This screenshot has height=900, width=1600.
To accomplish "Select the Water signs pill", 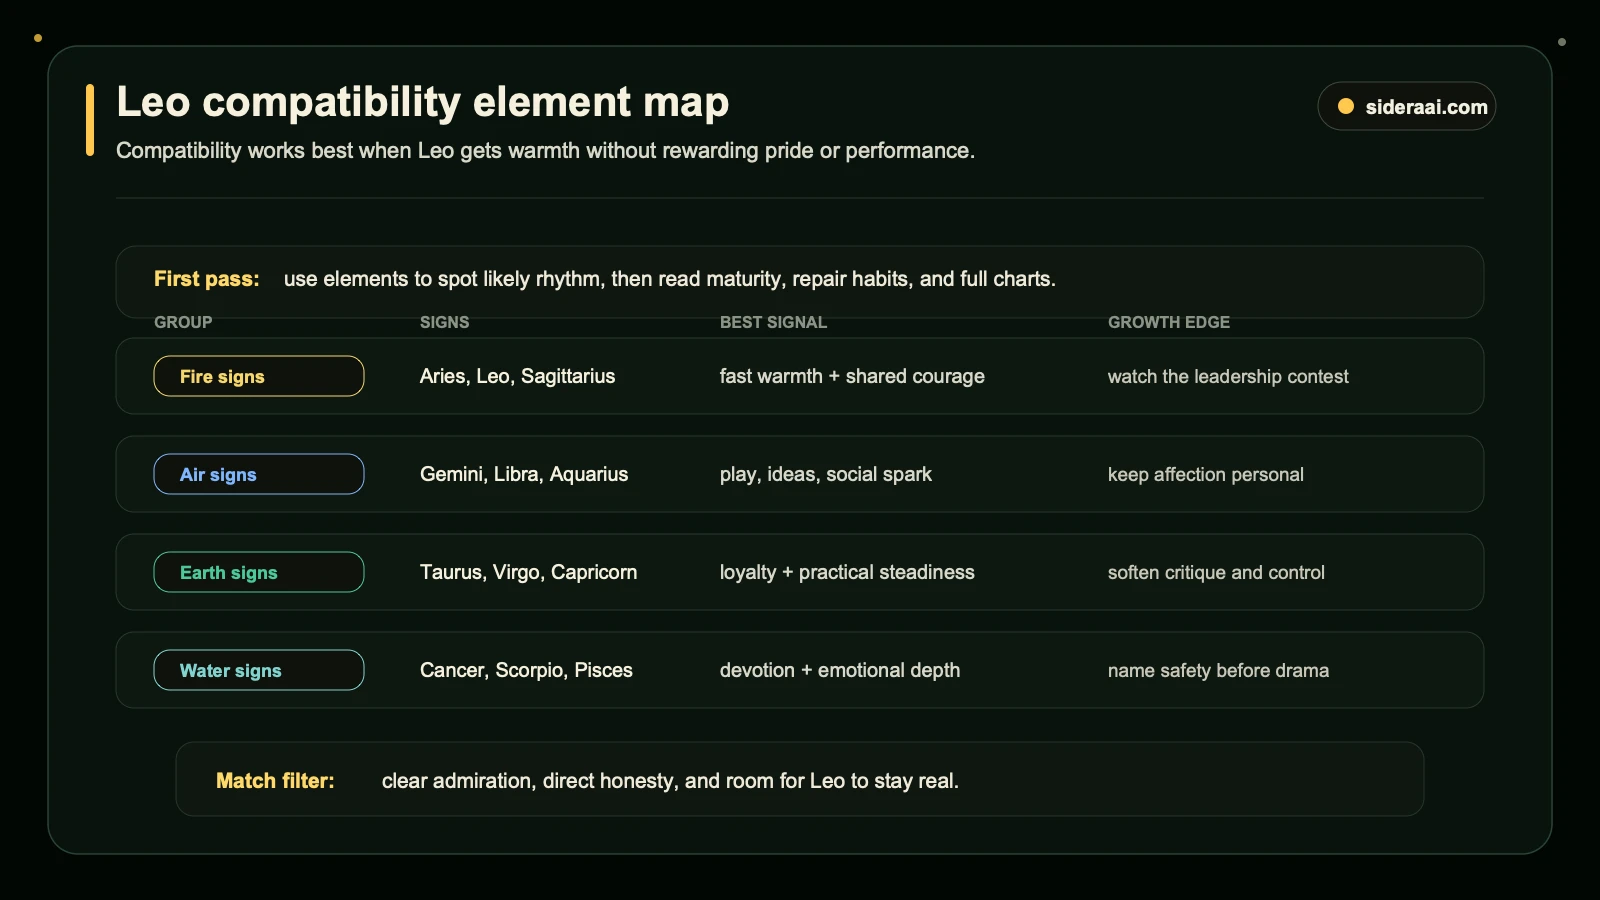I will 259,670.
